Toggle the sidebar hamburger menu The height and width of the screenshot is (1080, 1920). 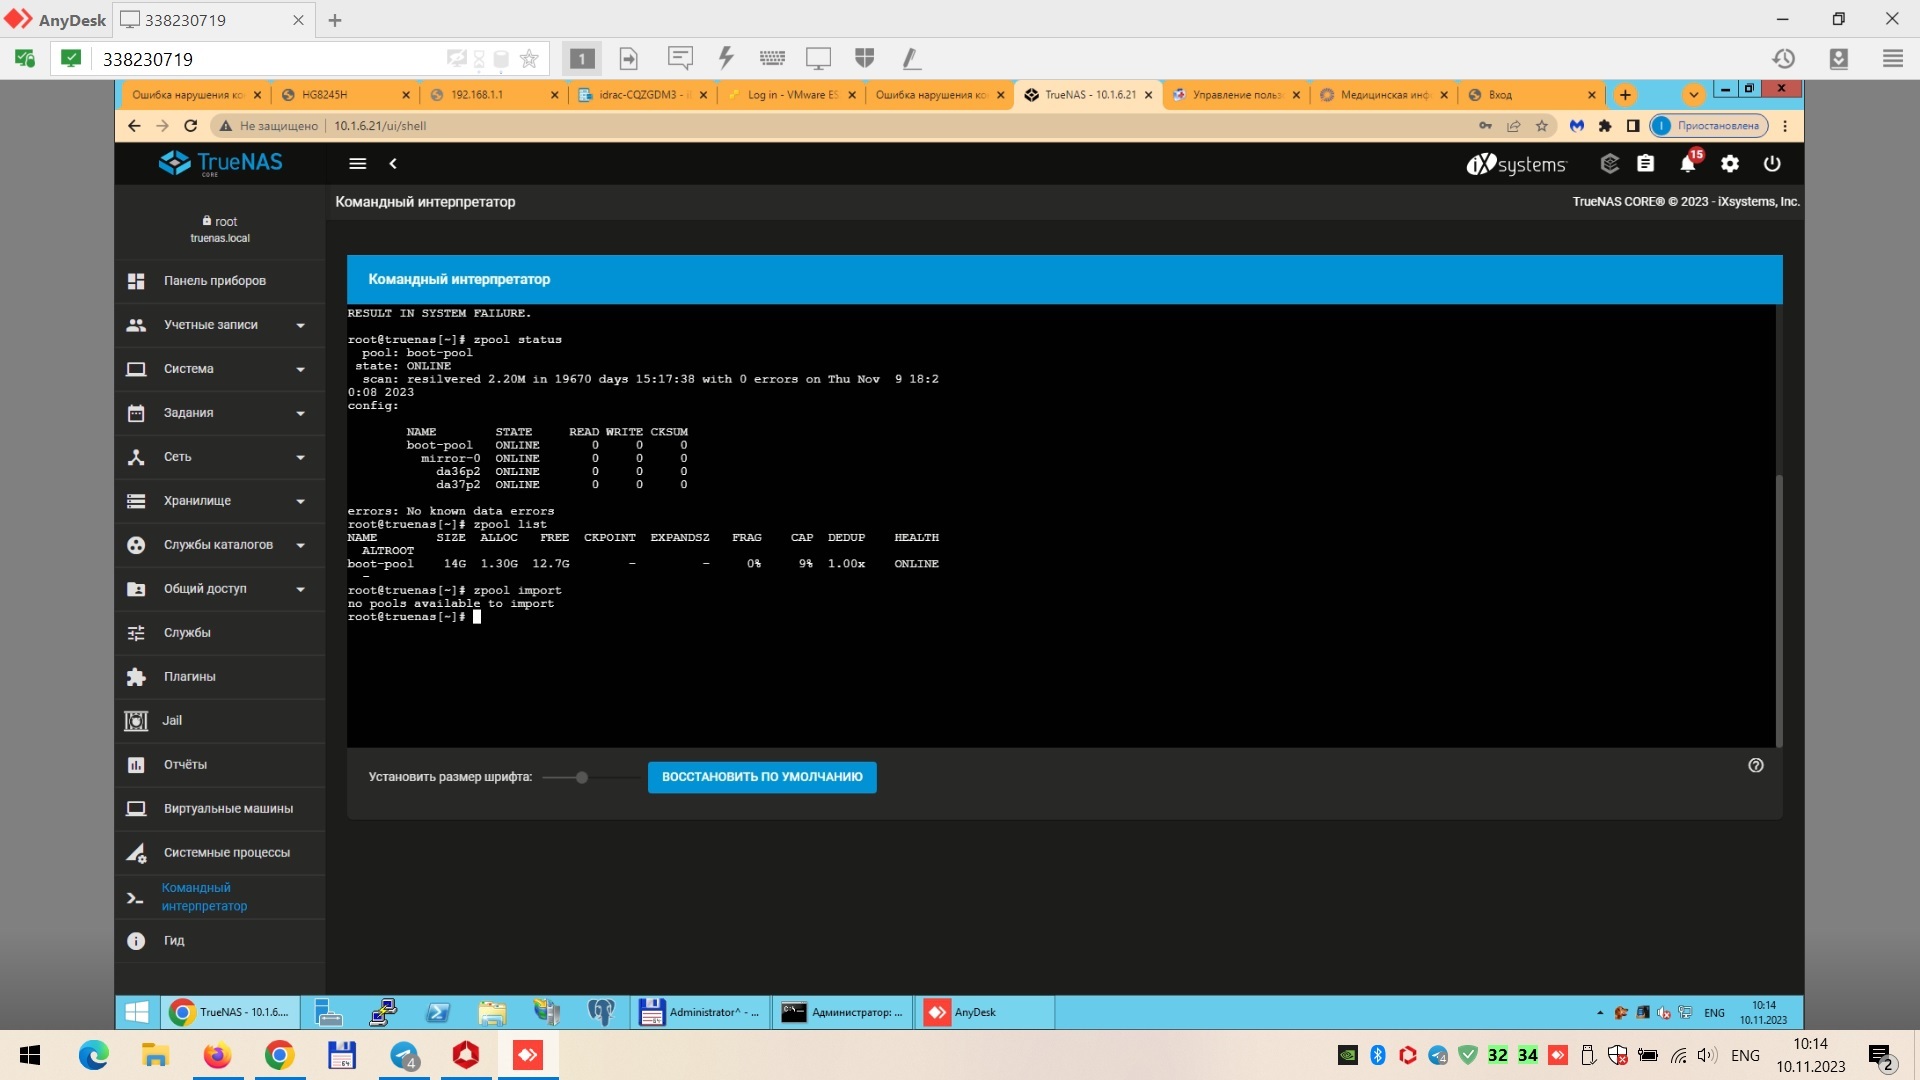point(357,164)
